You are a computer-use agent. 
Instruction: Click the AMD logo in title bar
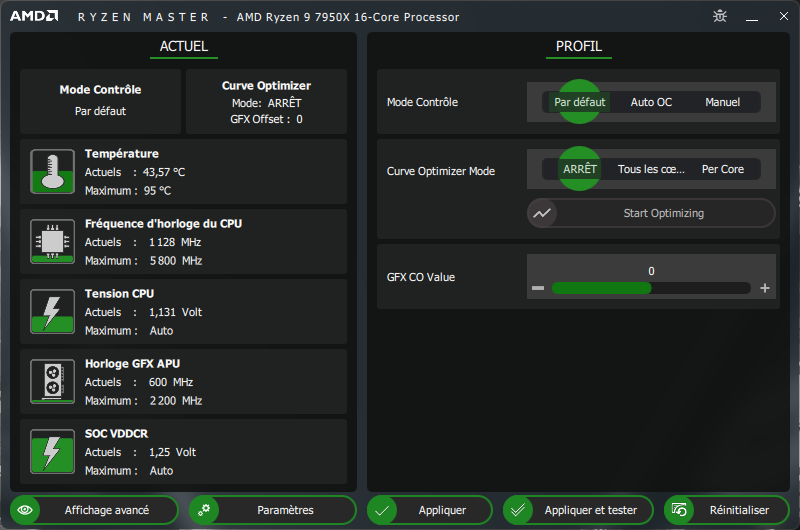34,16
